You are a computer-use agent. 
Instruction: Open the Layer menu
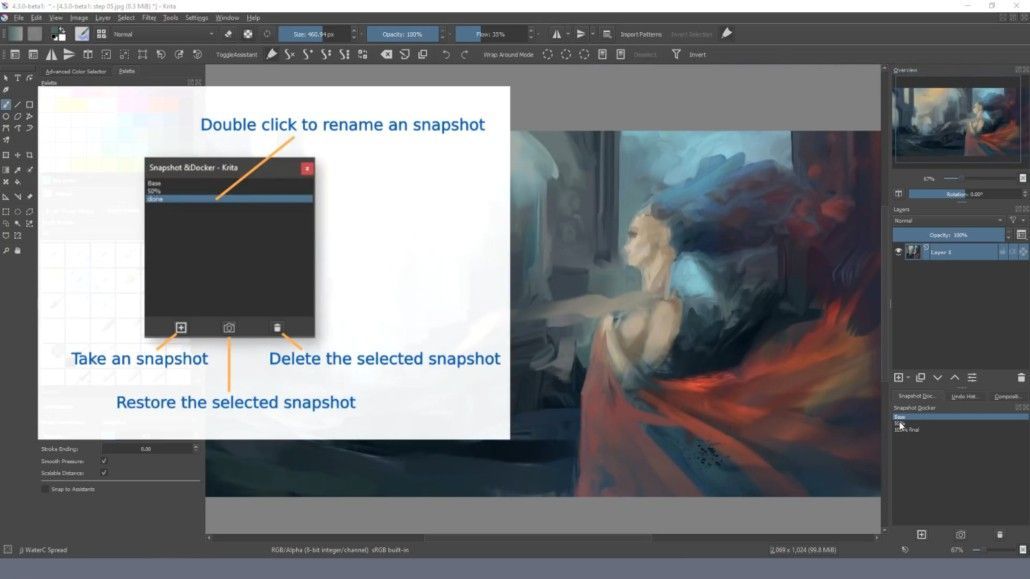102,18
